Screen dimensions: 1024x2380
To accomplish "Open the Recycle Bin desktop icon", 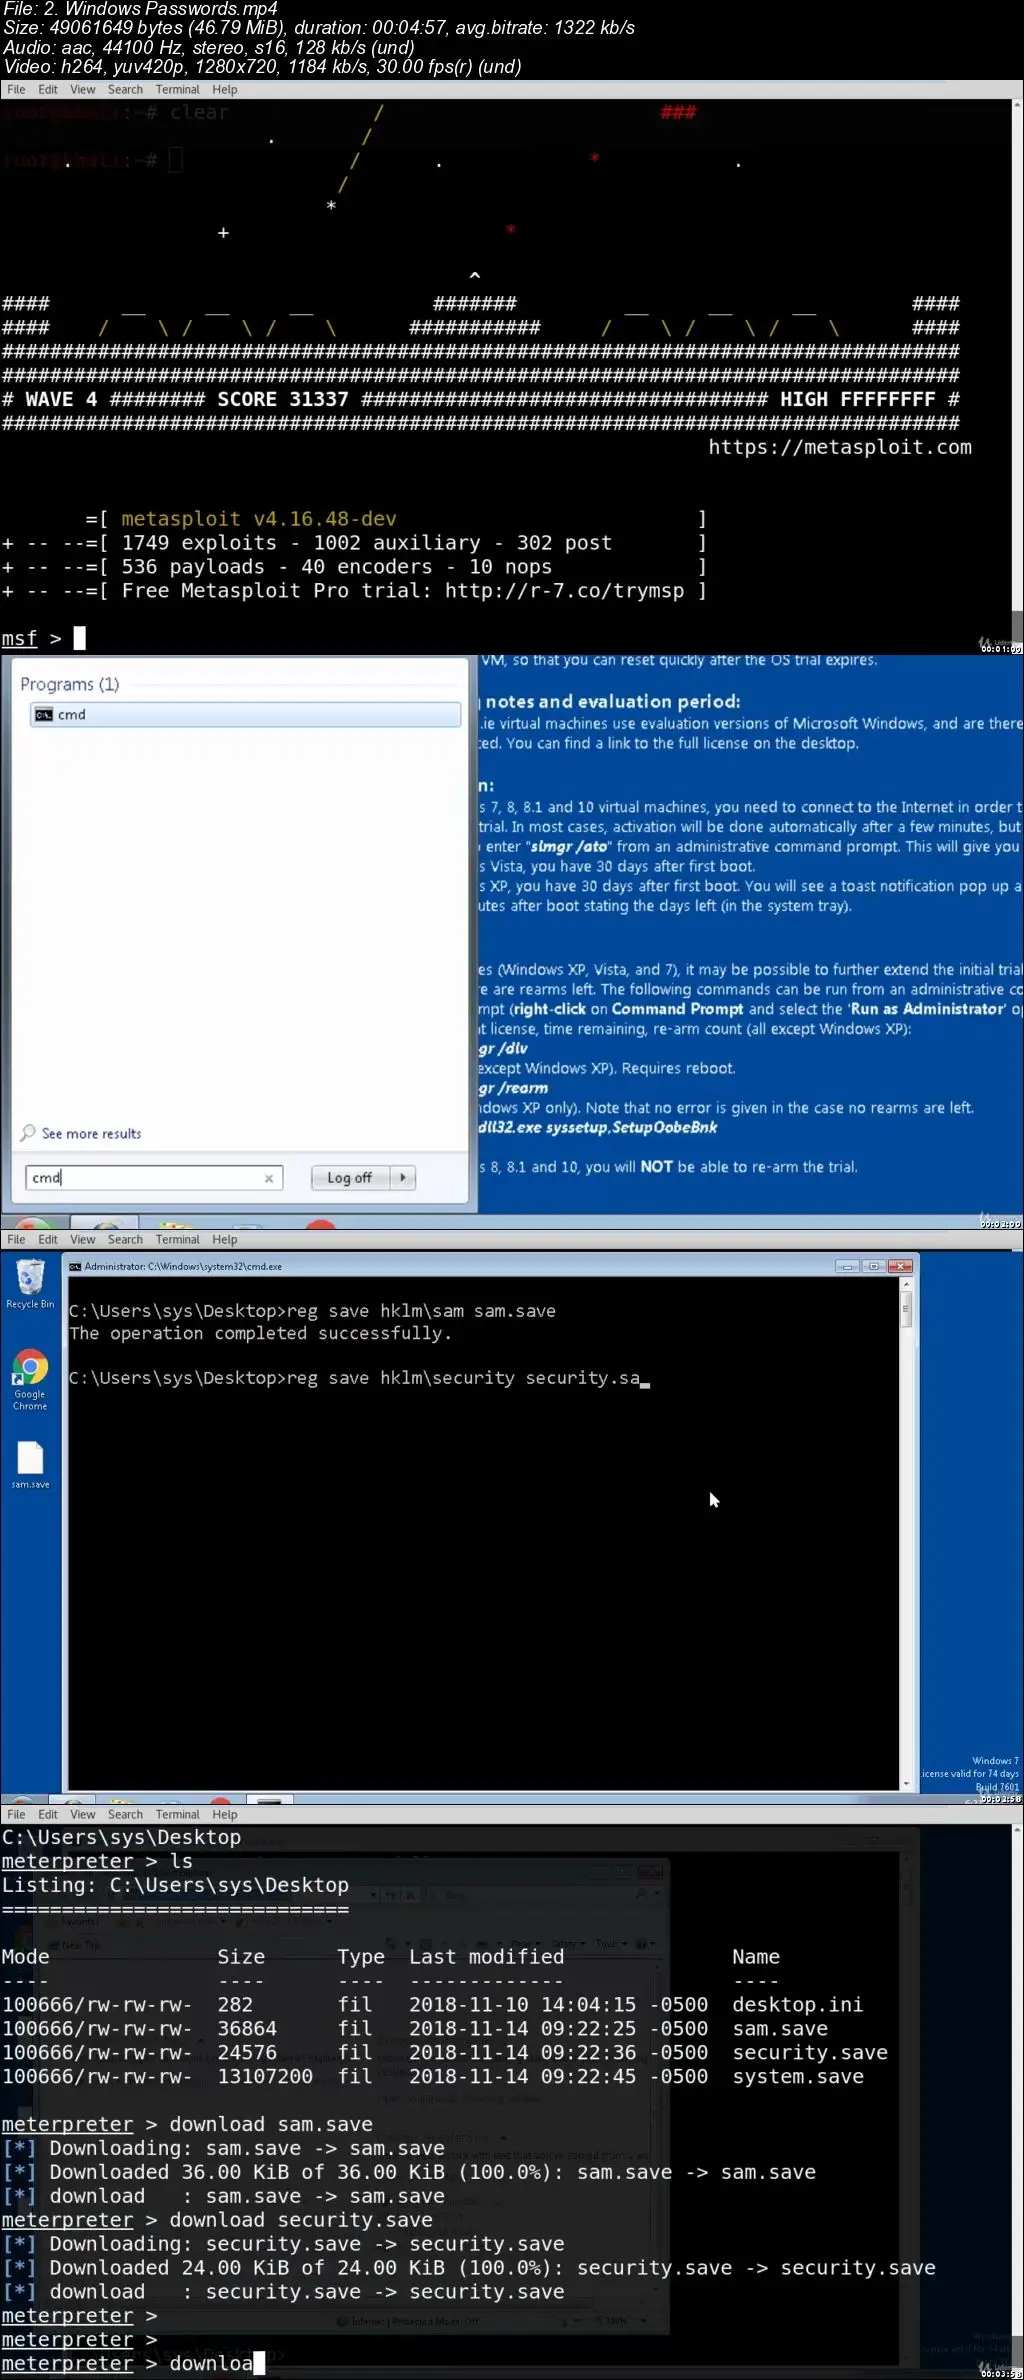I will [30, 1284].
